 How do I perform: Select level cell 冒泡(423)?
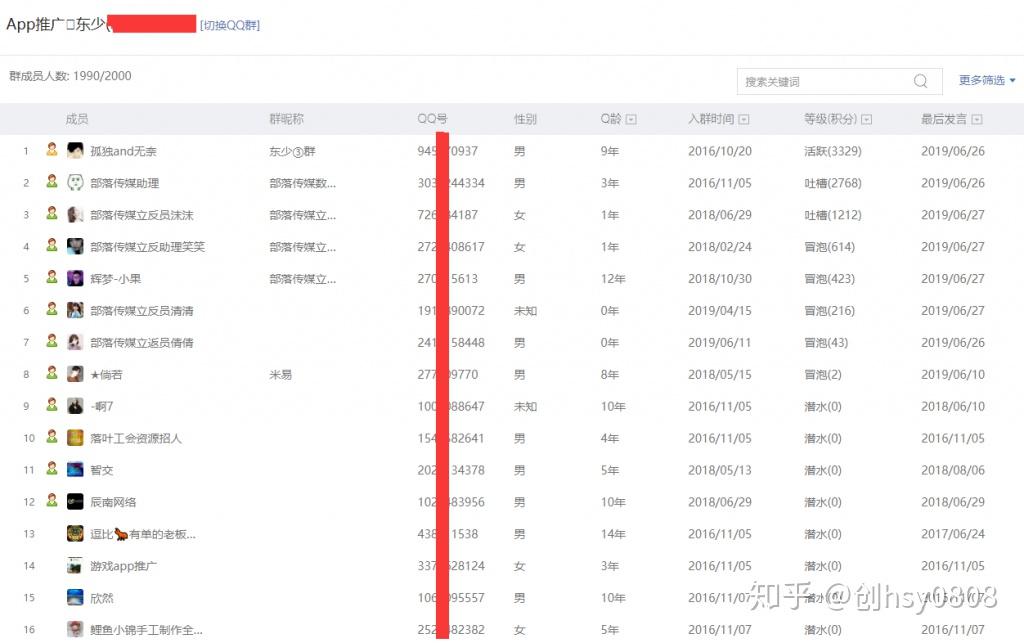(829, 279)
